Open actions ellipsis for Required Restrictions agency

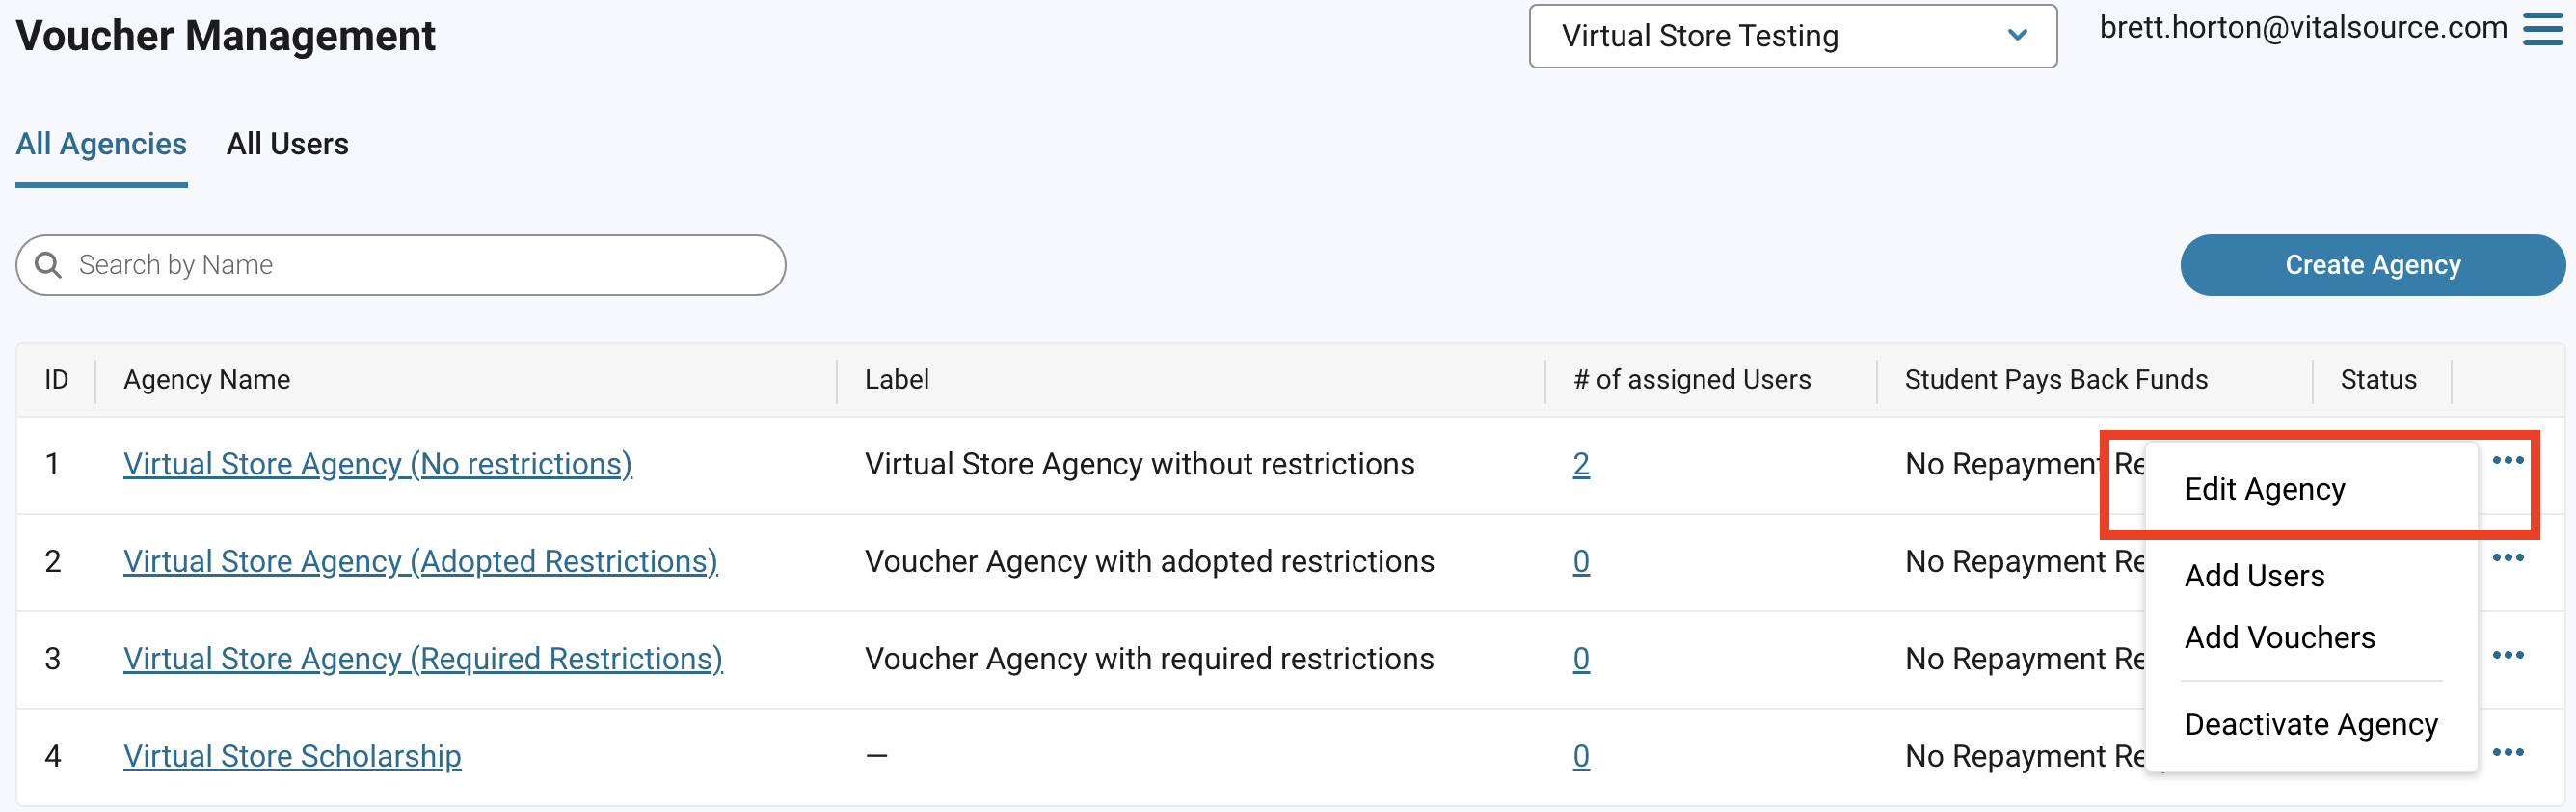click(x=2508, y=655)
